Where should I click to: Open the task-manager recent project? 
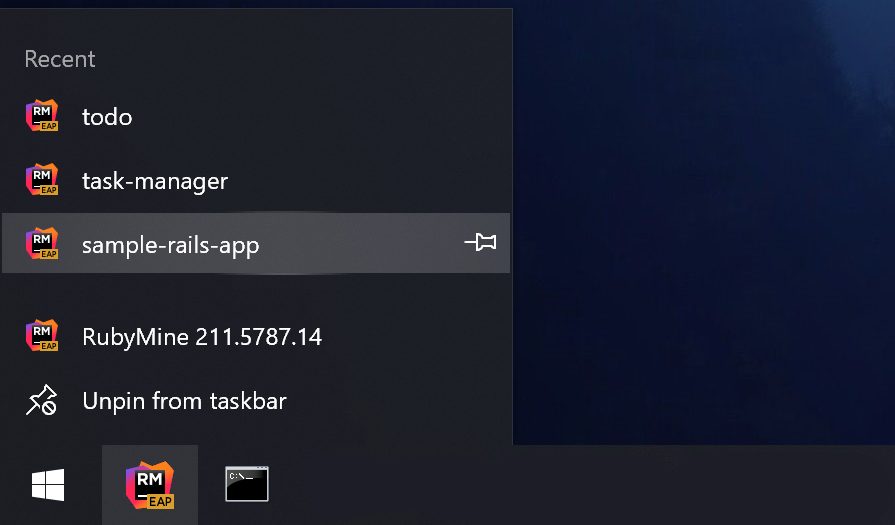(x=256, y=180)
